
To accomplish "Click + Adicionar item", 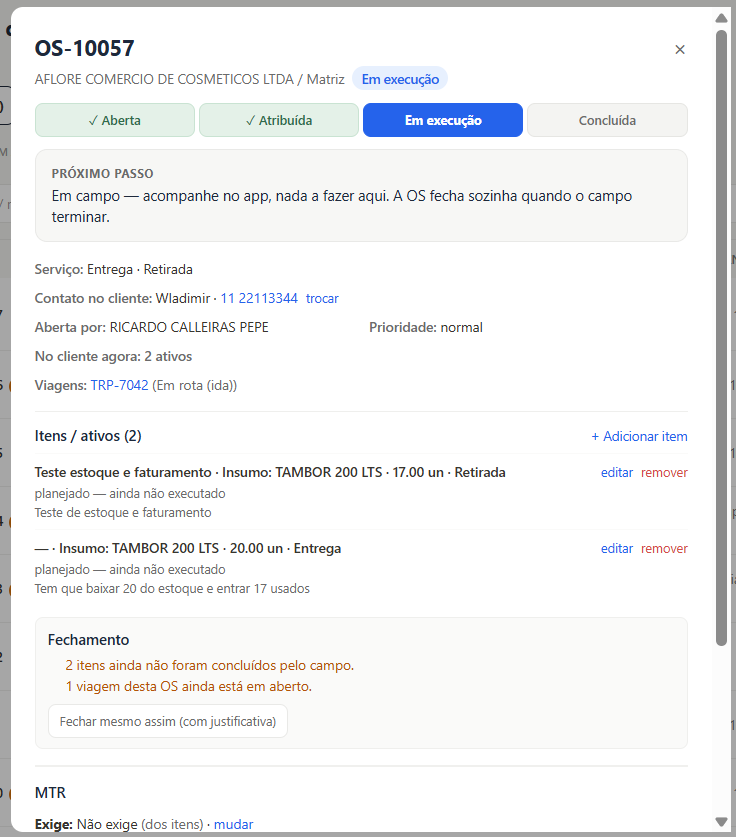I will (639, 437).
